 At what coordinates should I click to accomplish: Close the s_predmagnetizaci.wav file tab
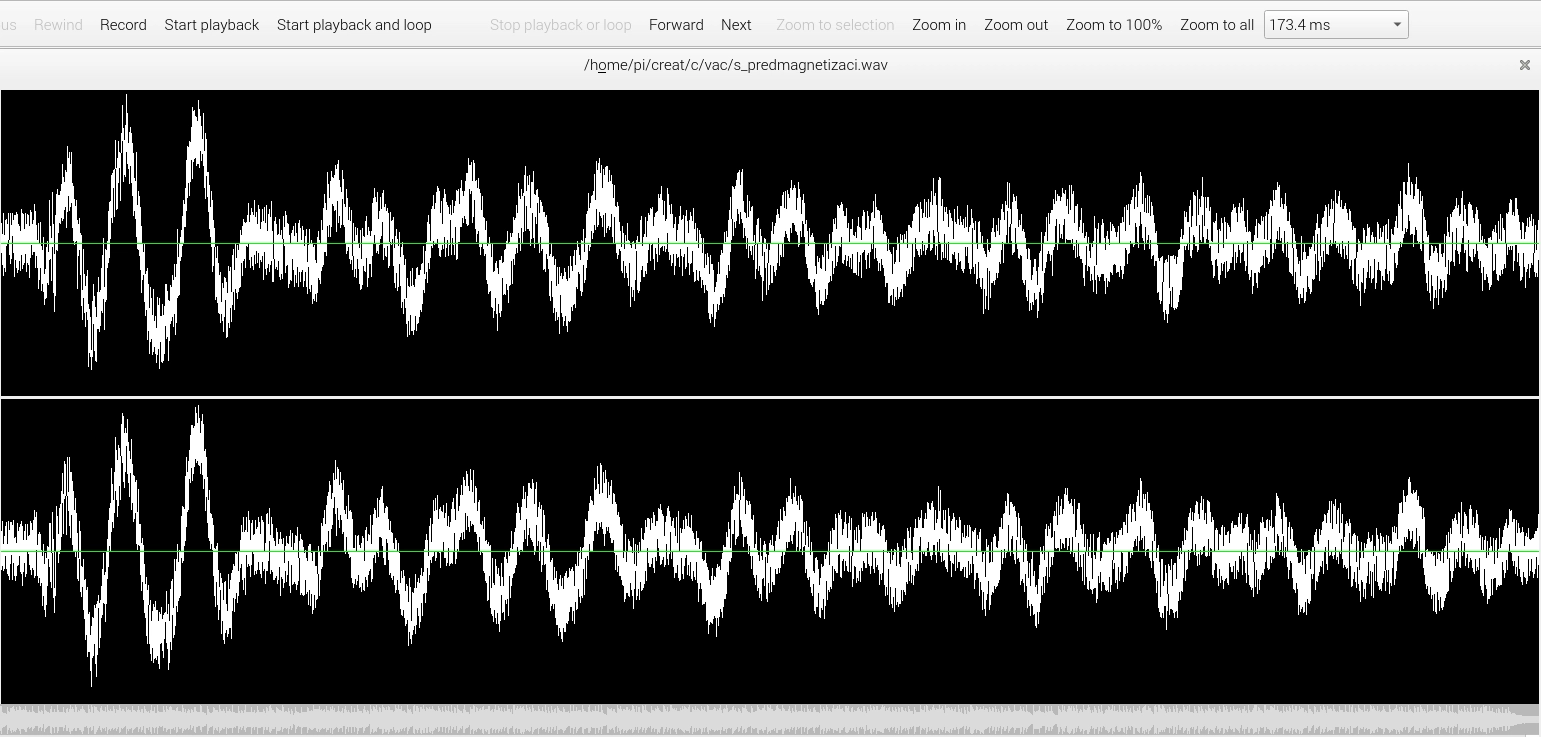point(1525,65)
